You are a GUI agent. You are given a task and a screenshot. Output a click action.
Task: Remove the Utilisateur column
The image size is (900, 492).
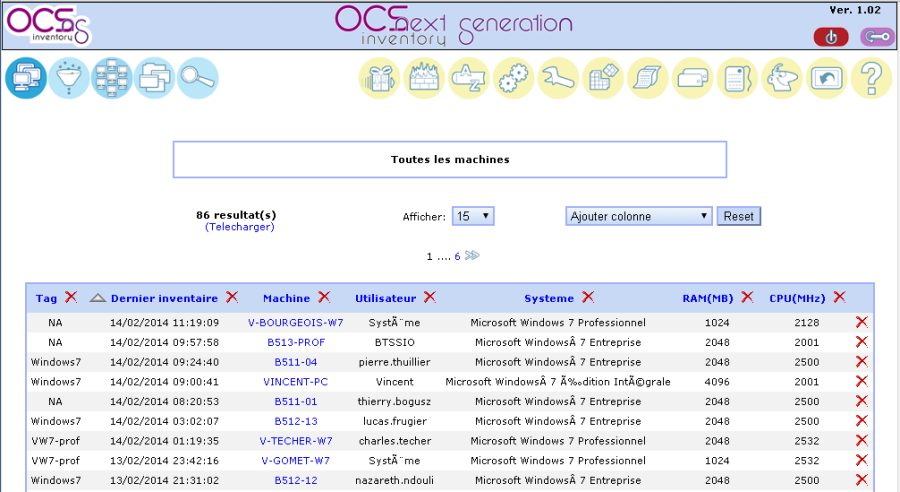click(x=430, y=297)
